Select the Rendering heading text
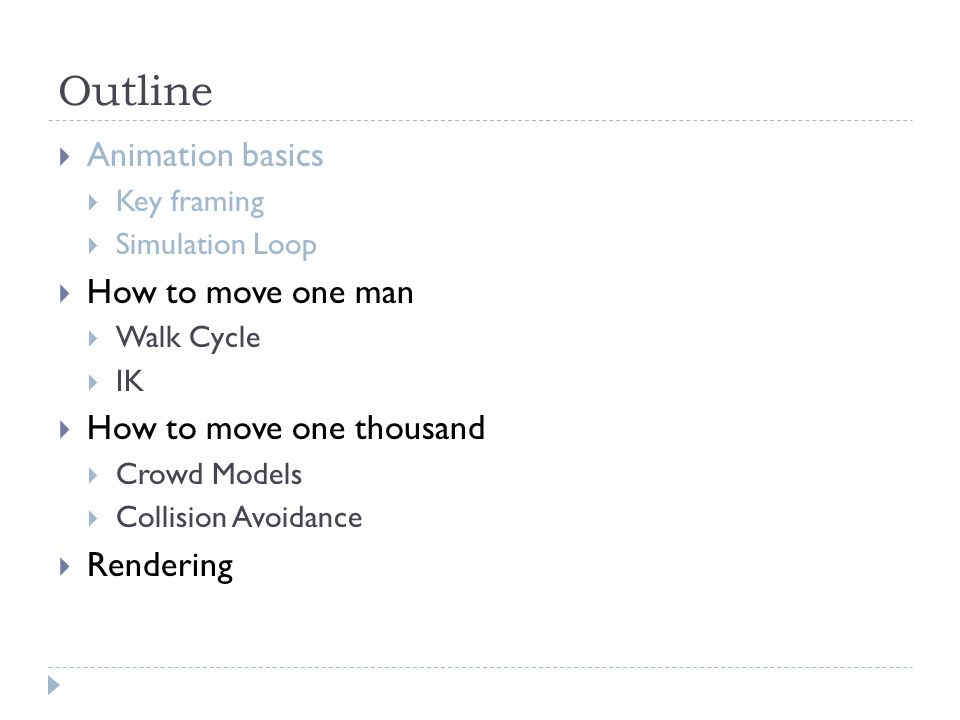 (160, 566)
